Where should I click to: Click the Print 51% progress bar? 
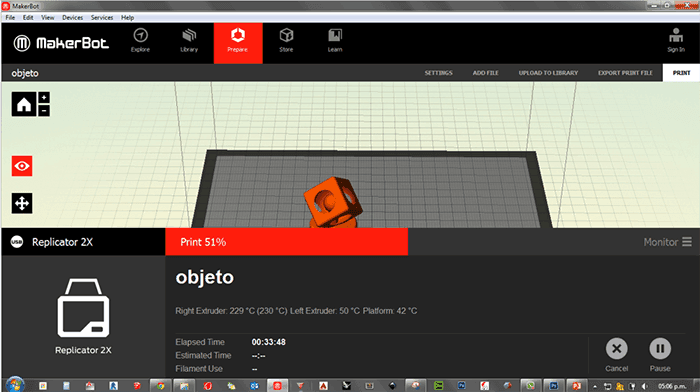point(287,242)
